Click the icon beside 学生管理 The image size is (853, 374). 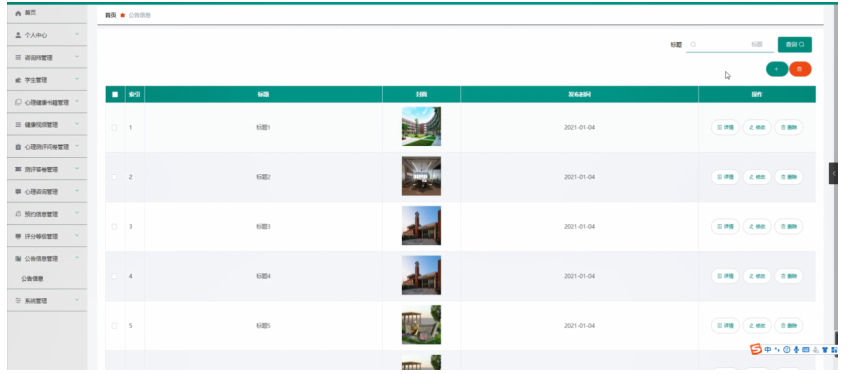(18, 80)
